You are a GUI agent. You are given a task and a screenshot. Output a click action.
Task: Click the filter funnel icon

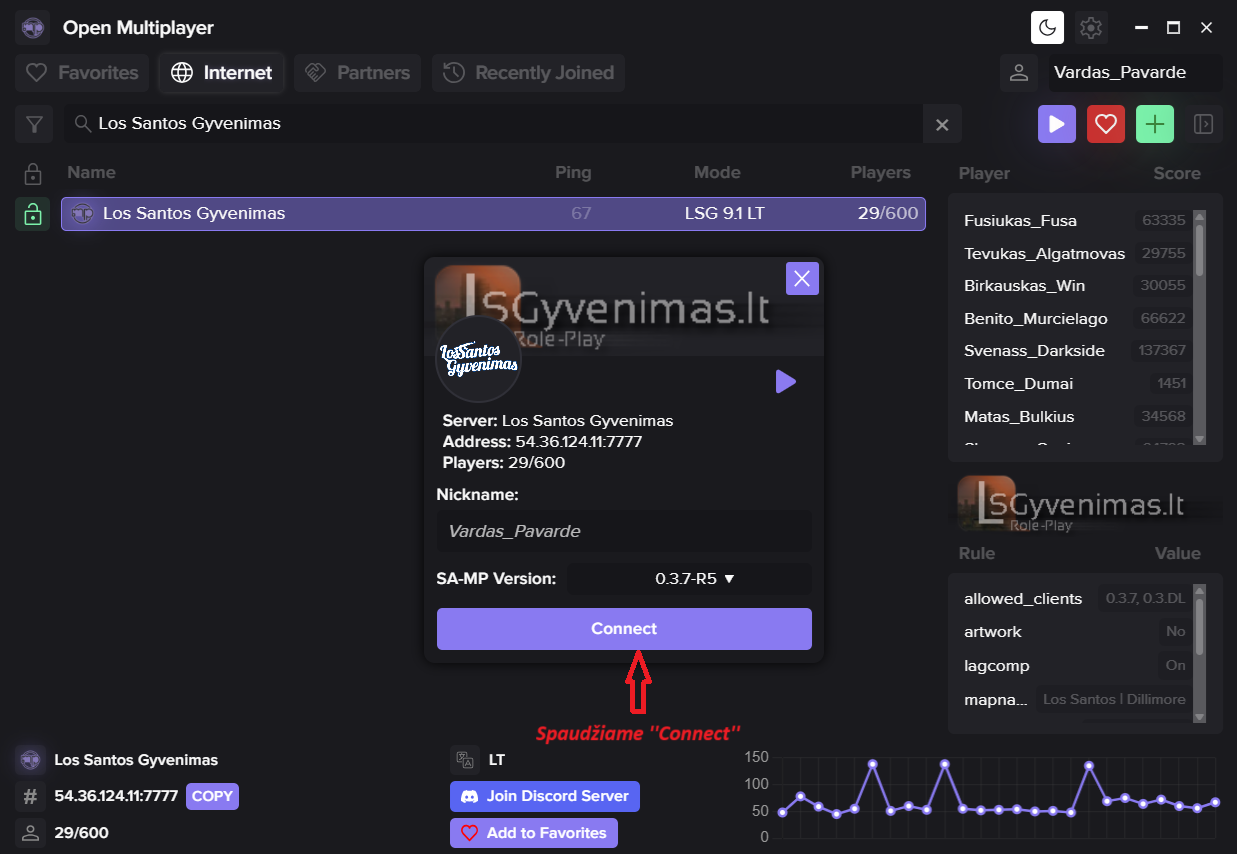[34, 124]
